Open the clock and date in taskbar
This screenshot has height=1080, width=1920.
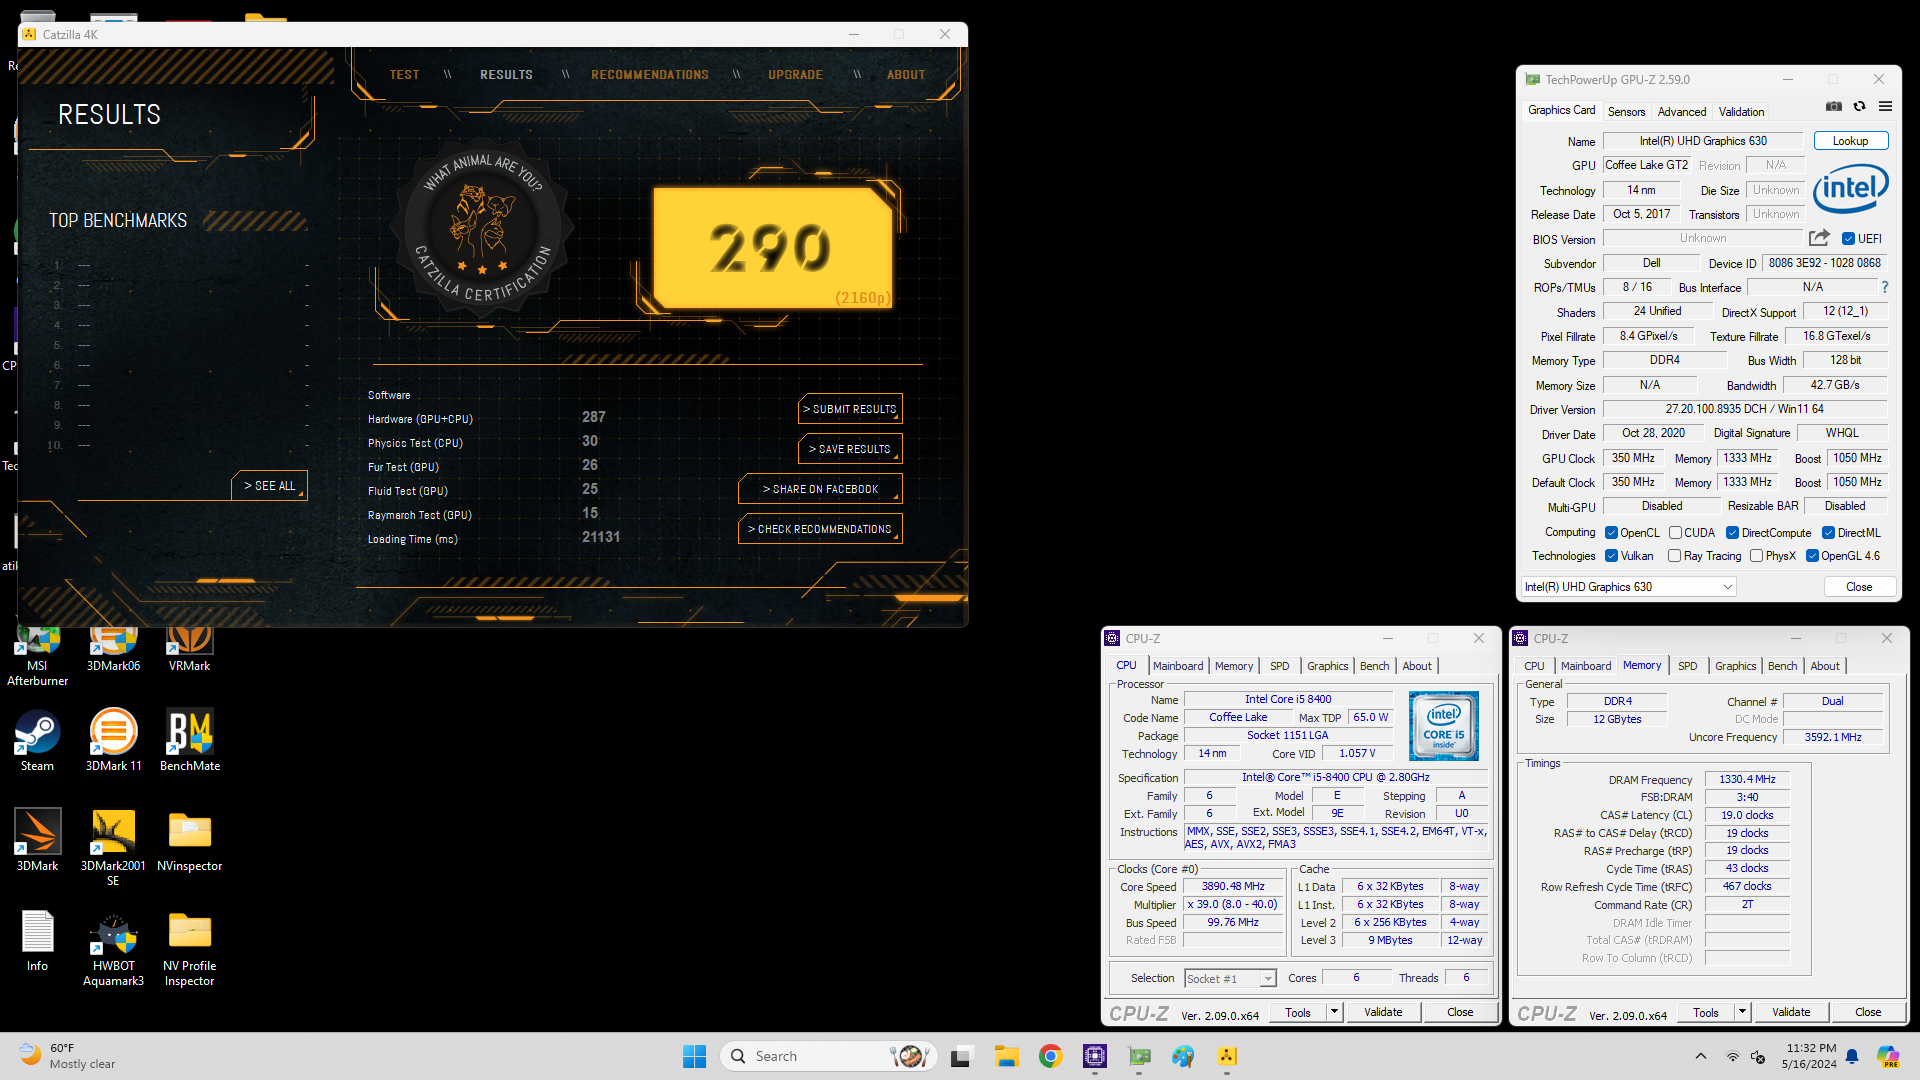point(1808,1056)
